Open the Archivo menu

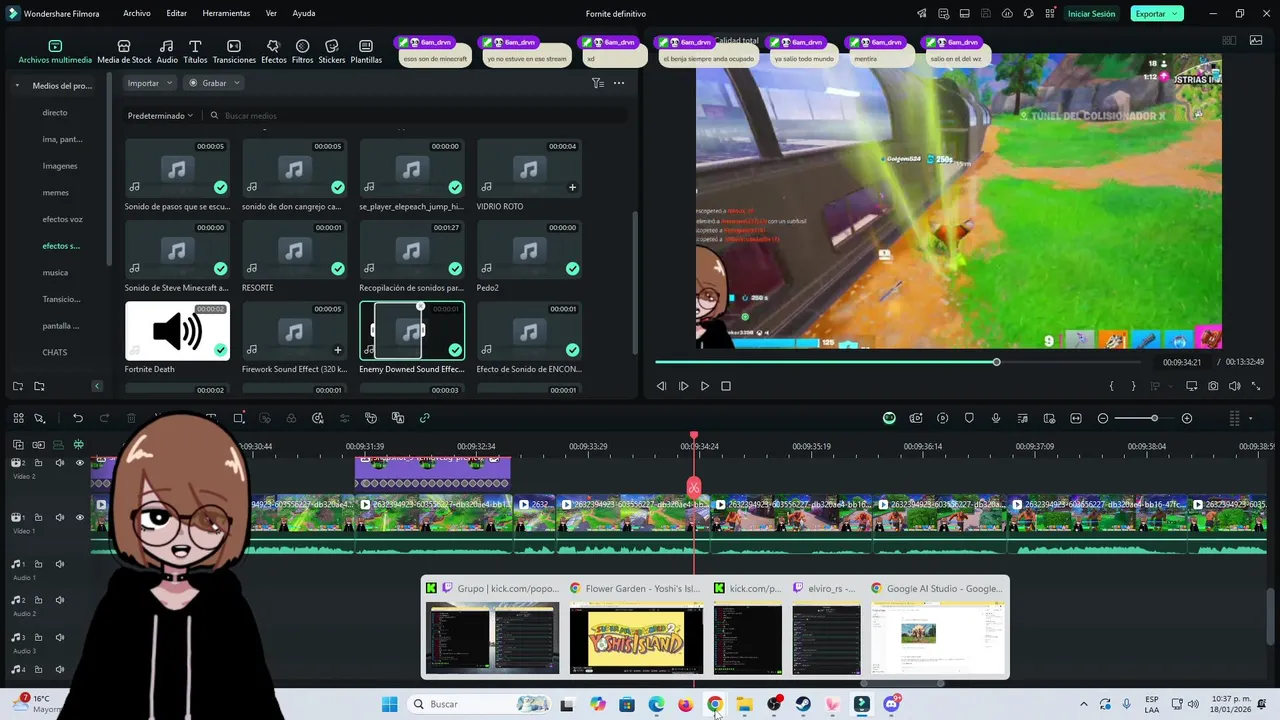(137, 14)
